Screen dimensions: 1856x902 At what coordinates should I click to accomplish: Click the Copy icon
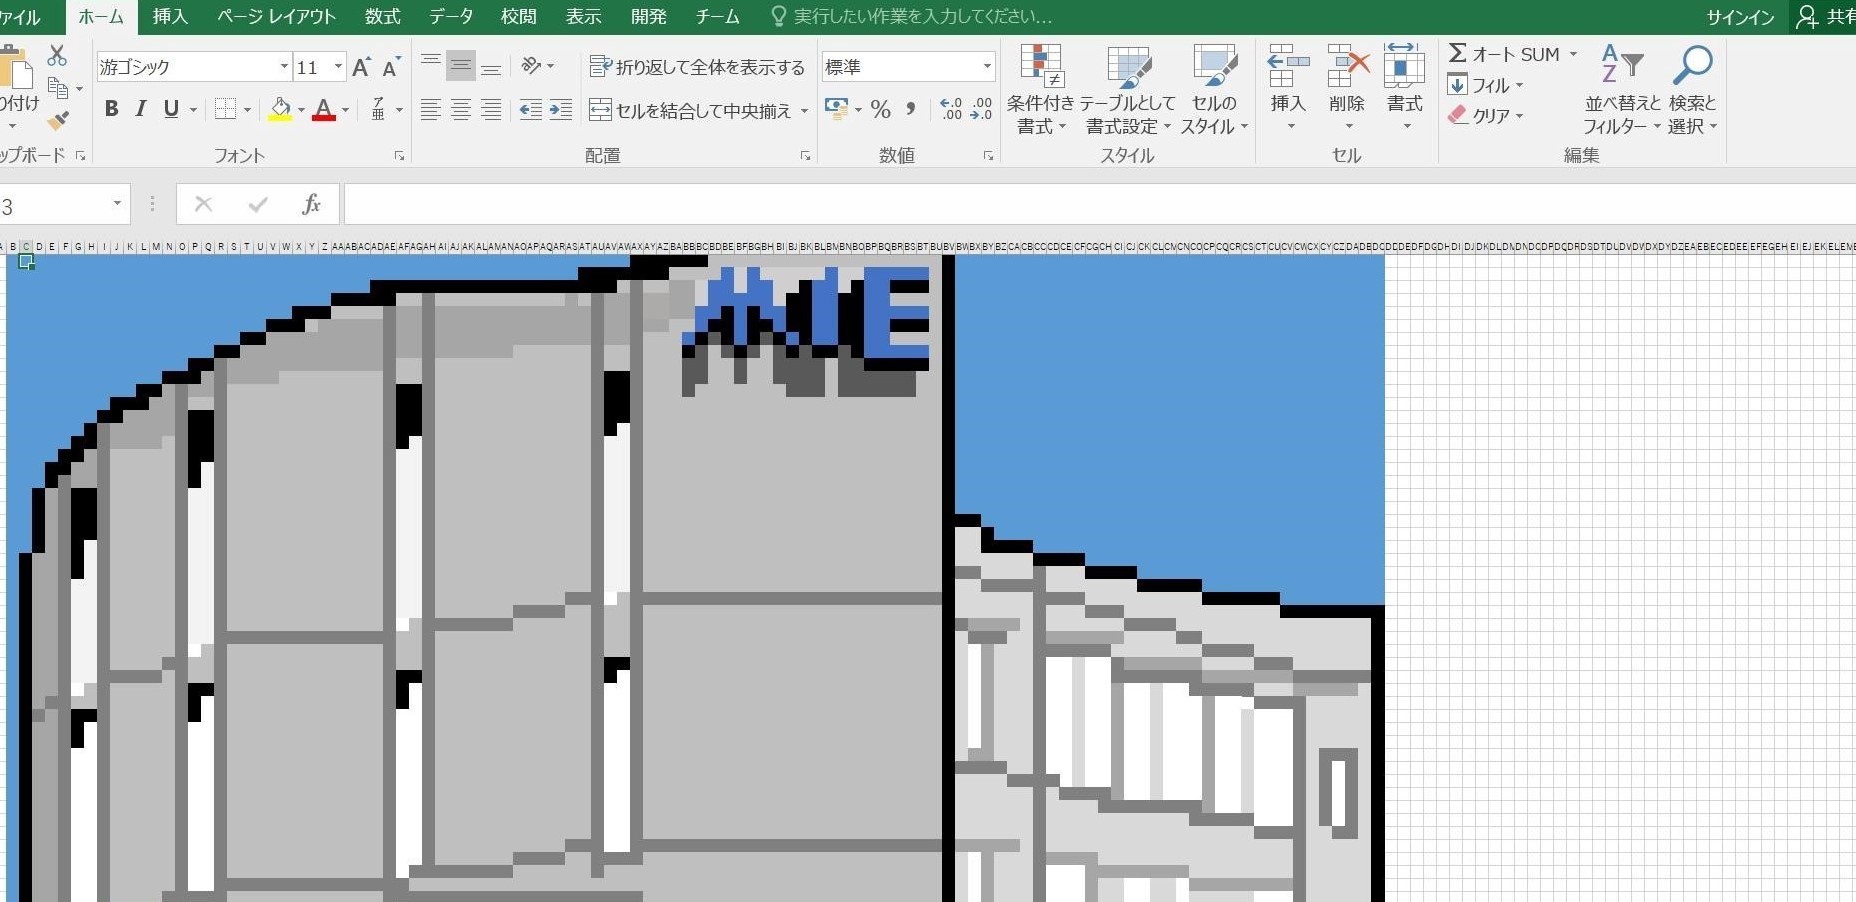[x=59, y=89]
